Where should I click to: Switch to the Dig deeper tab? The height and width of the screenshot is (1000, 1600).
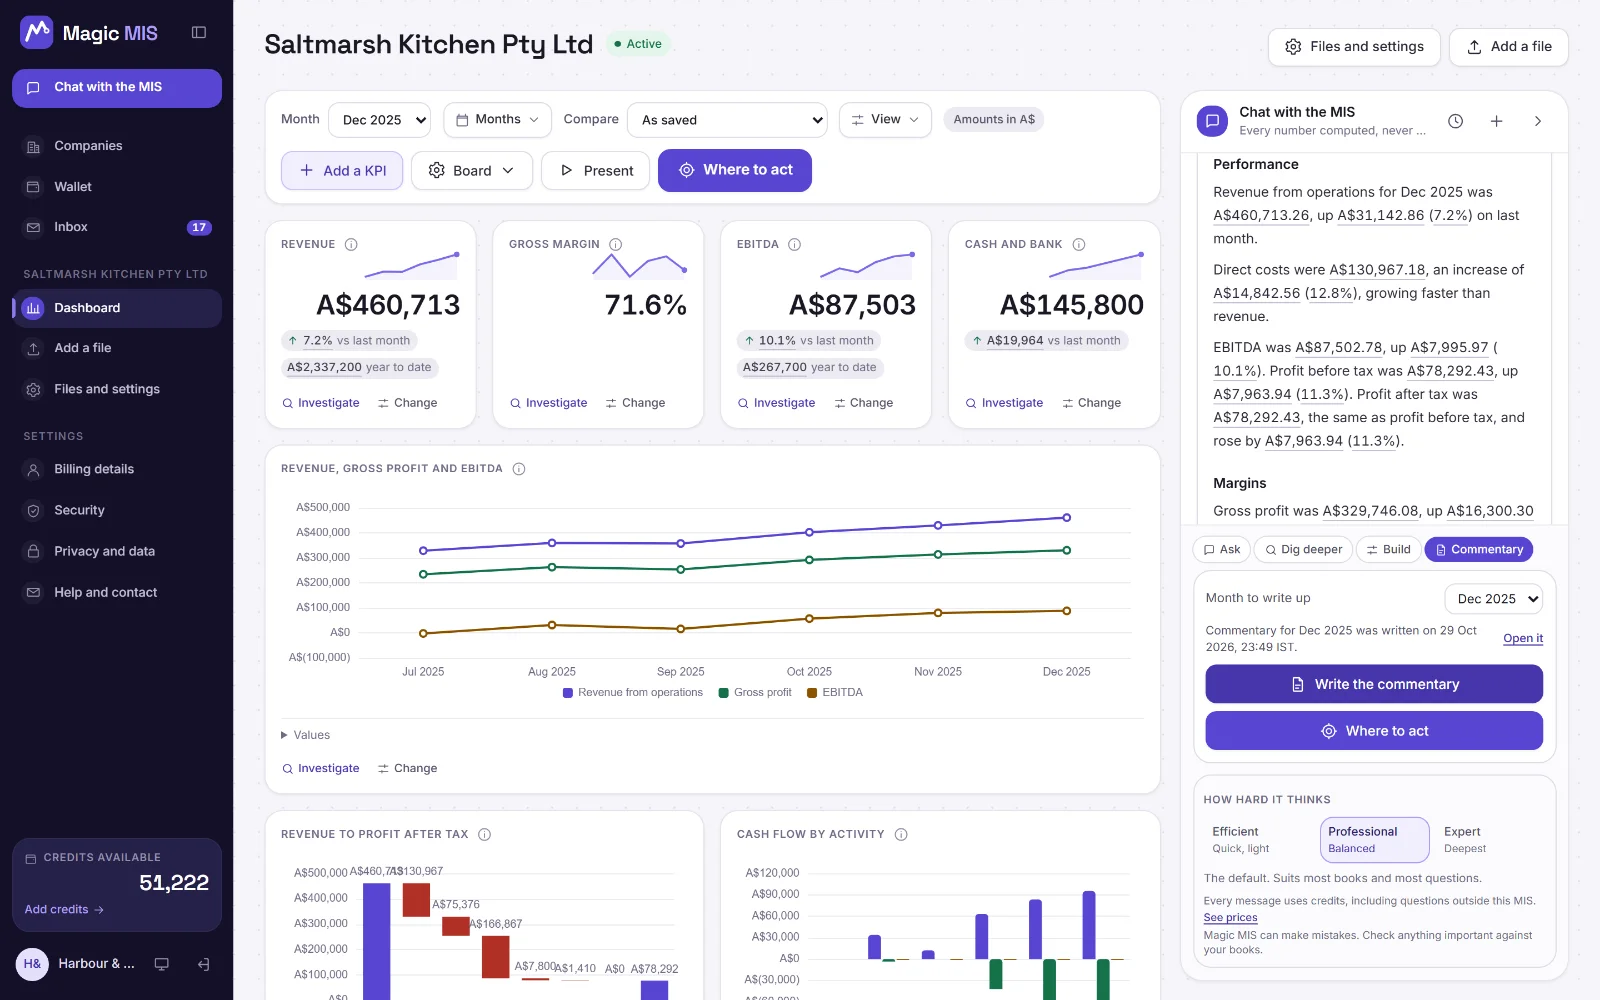1303,550
